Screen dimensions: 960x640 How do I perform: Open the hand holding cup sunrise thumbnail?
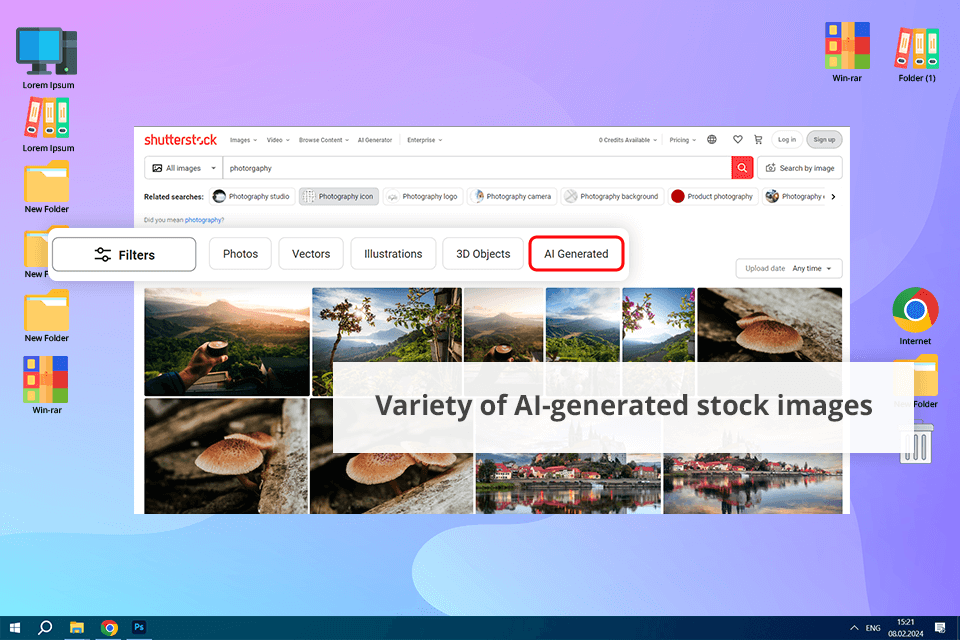[x=227, y=342]
